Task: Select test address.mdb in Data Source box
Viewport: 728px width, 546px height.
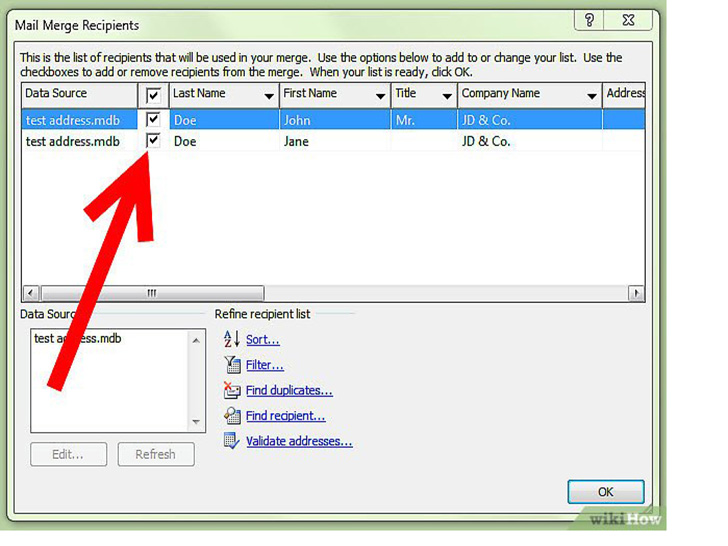Action: 78,338
